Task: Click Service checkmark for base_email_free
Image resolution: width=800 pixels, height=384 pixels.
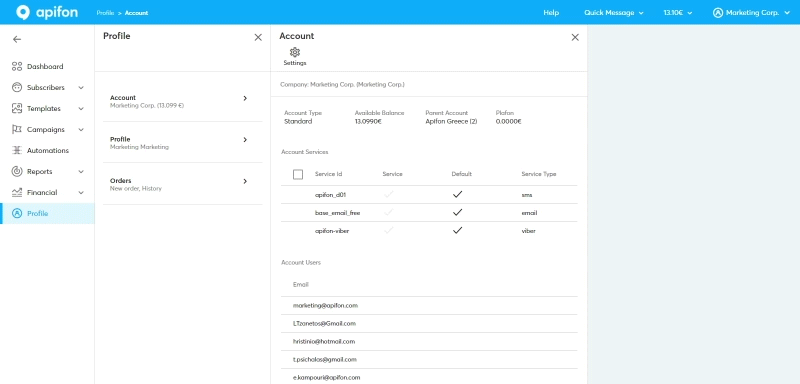Action: pyautogui.click(x=389, y=212)
